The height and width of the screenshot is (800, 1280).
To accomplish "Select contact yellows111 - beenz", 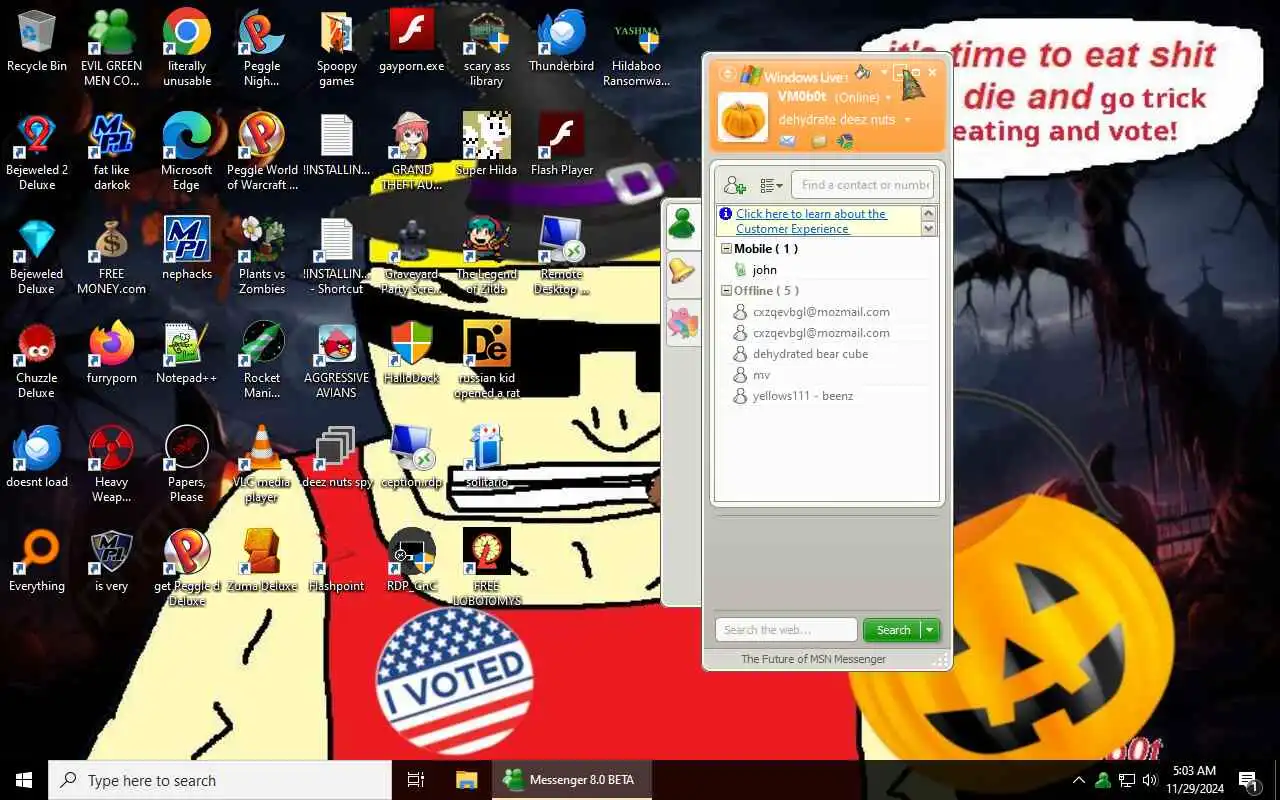I will click(x=802, y=396).
